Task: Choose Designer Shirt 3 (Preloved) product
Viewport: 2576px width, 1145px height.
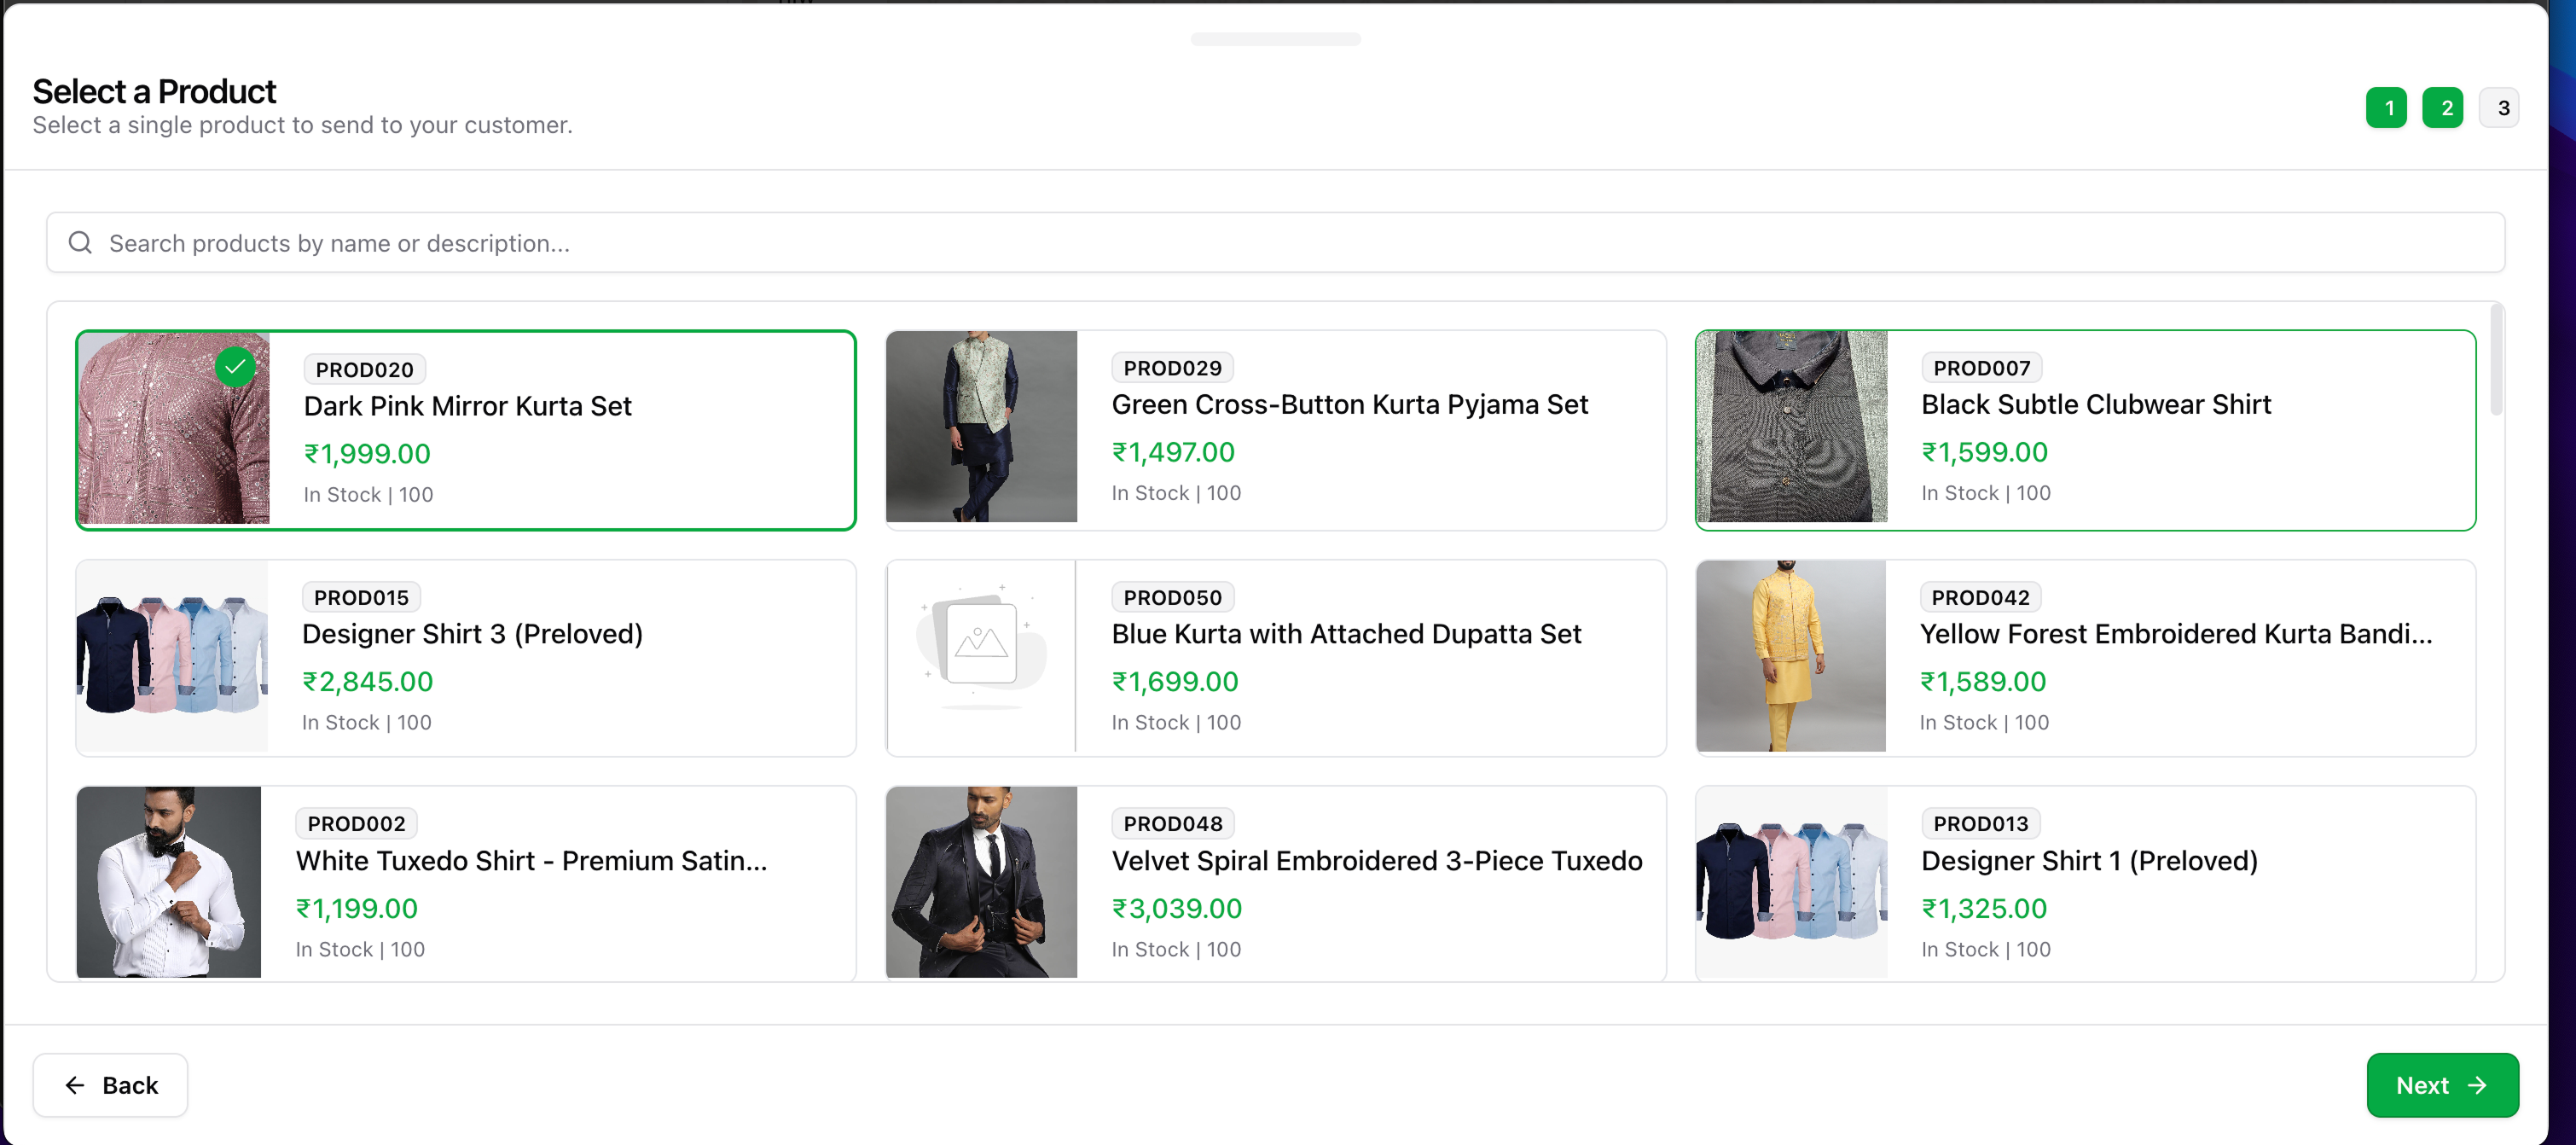Action: coord(472,634)
